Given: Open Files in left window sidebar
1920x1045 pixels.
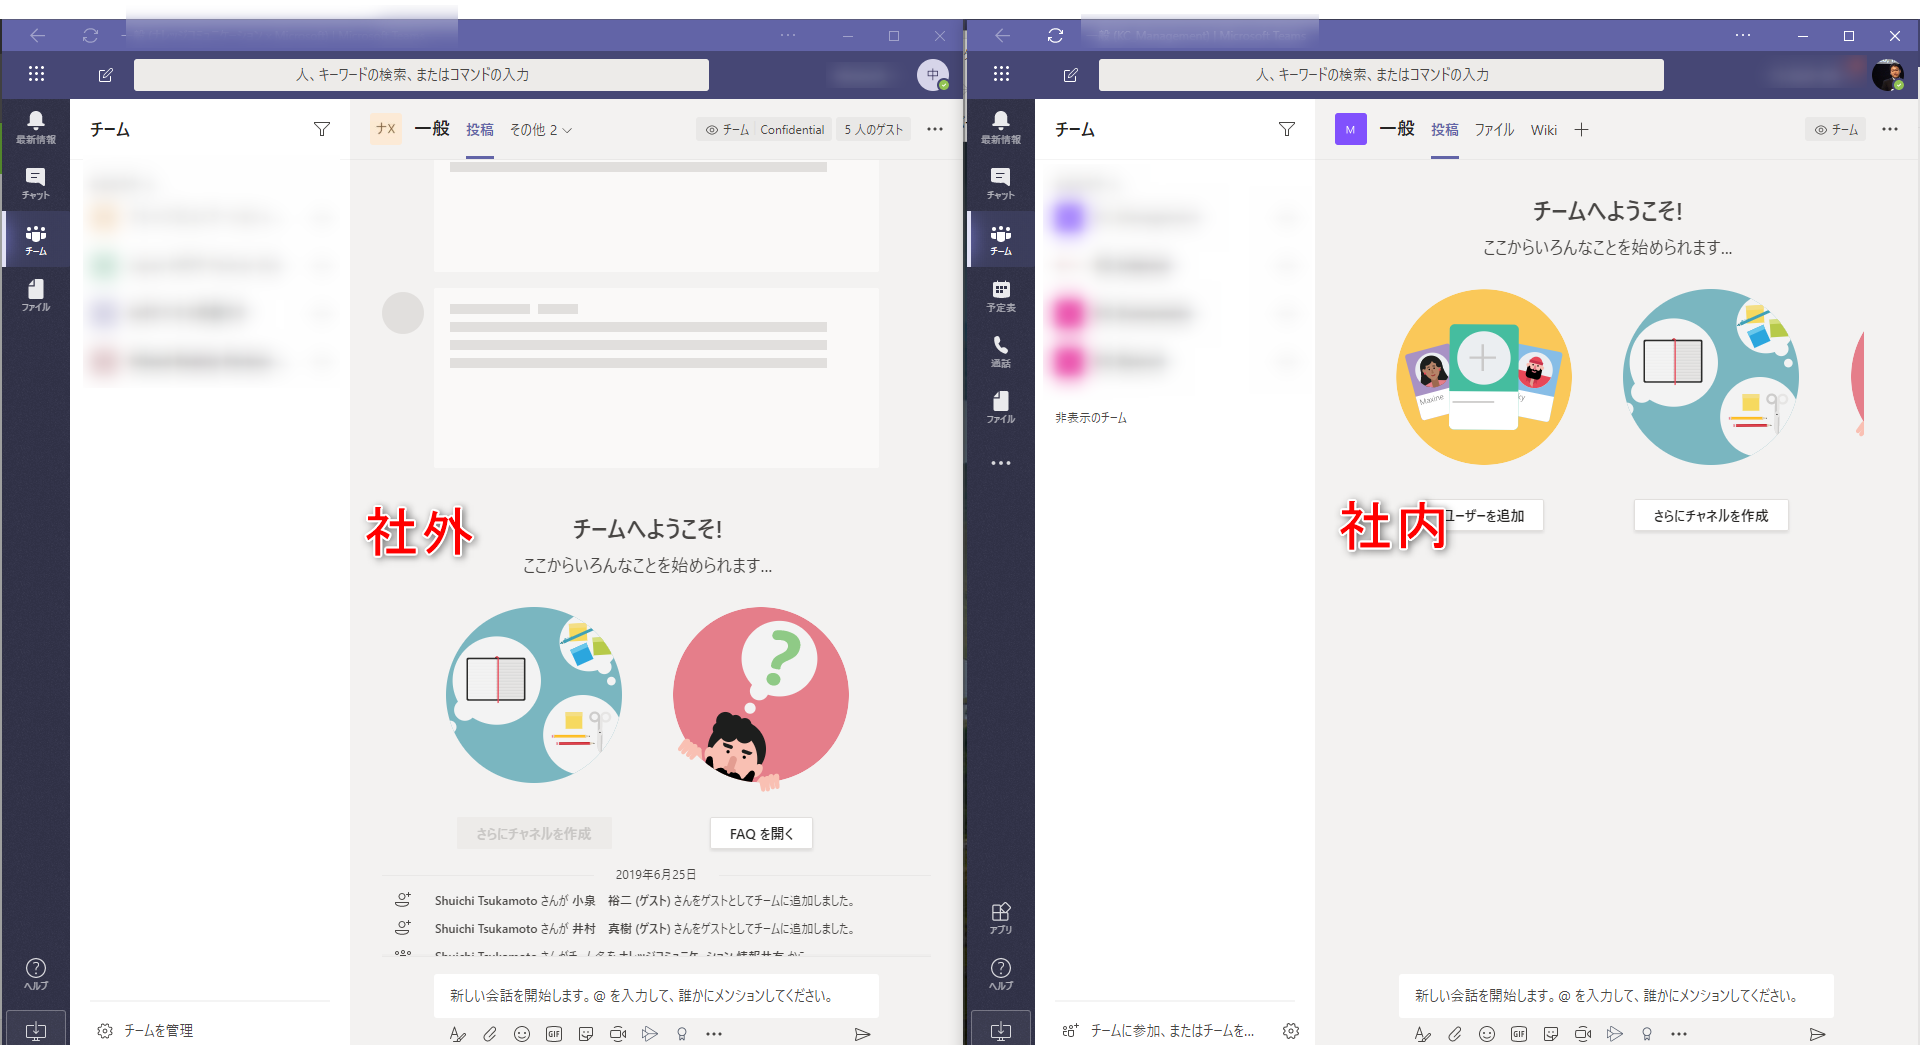Looking at the screenshot, I should (x=36, y=295).
